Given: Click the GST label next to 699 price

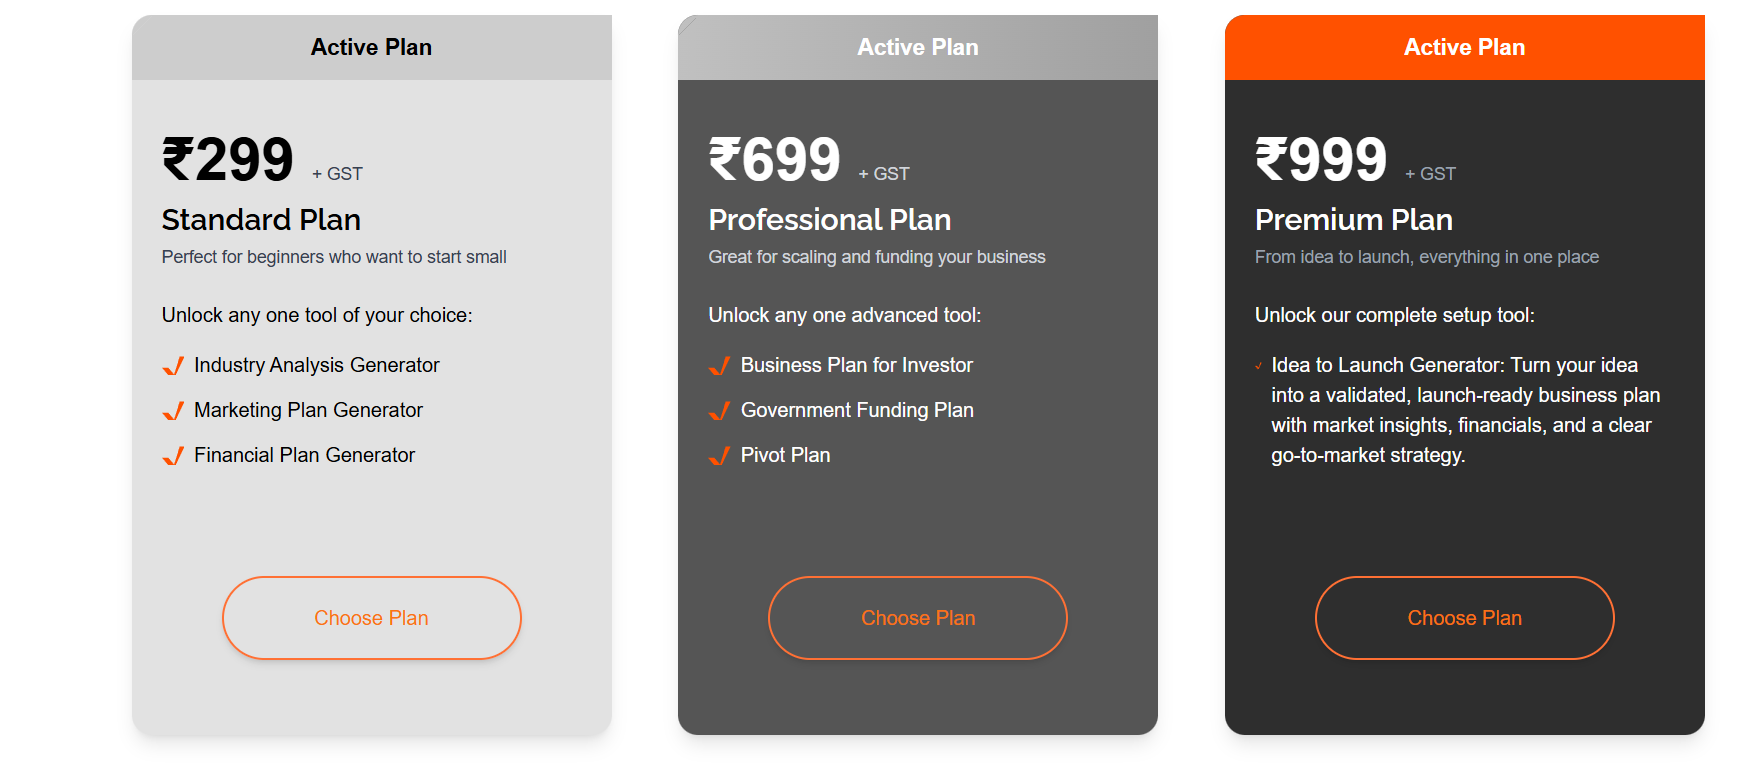Looking at the screenshot, I should click(884, 173).
